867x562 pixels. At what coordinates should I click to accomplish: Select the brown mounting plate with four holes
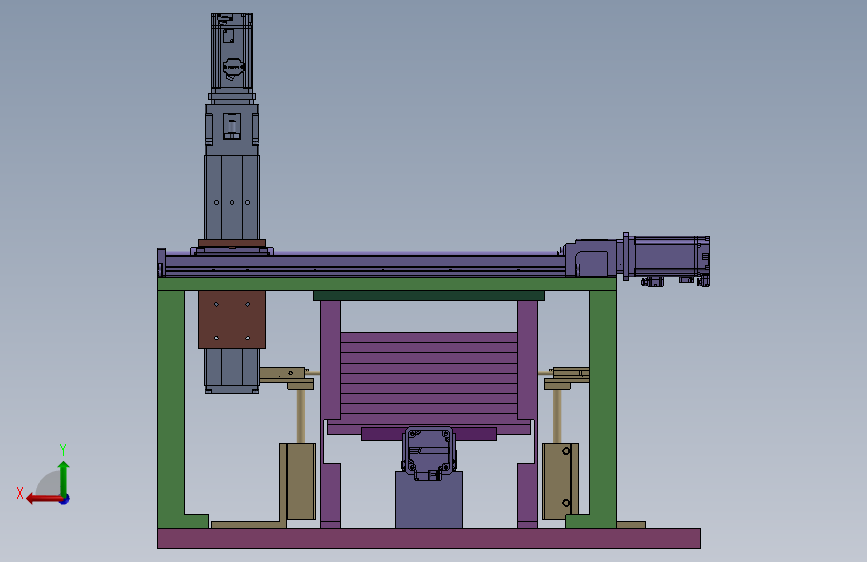coord(232,320)
